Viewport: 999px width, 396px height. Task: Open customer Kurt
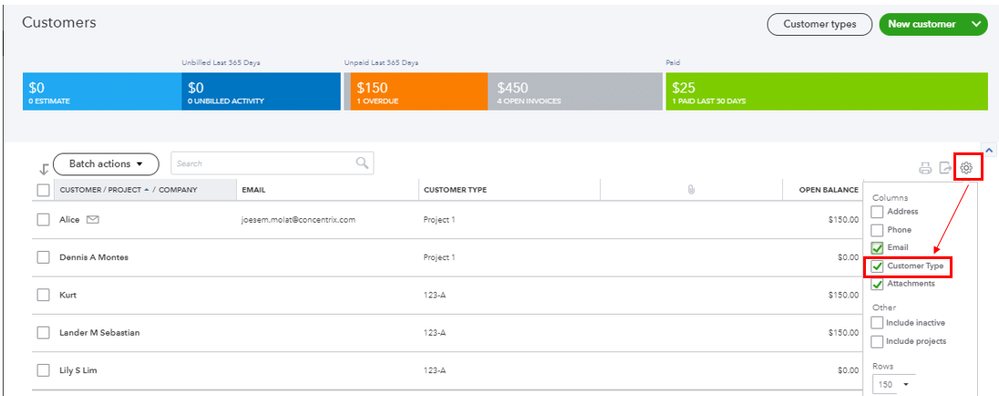68,295
